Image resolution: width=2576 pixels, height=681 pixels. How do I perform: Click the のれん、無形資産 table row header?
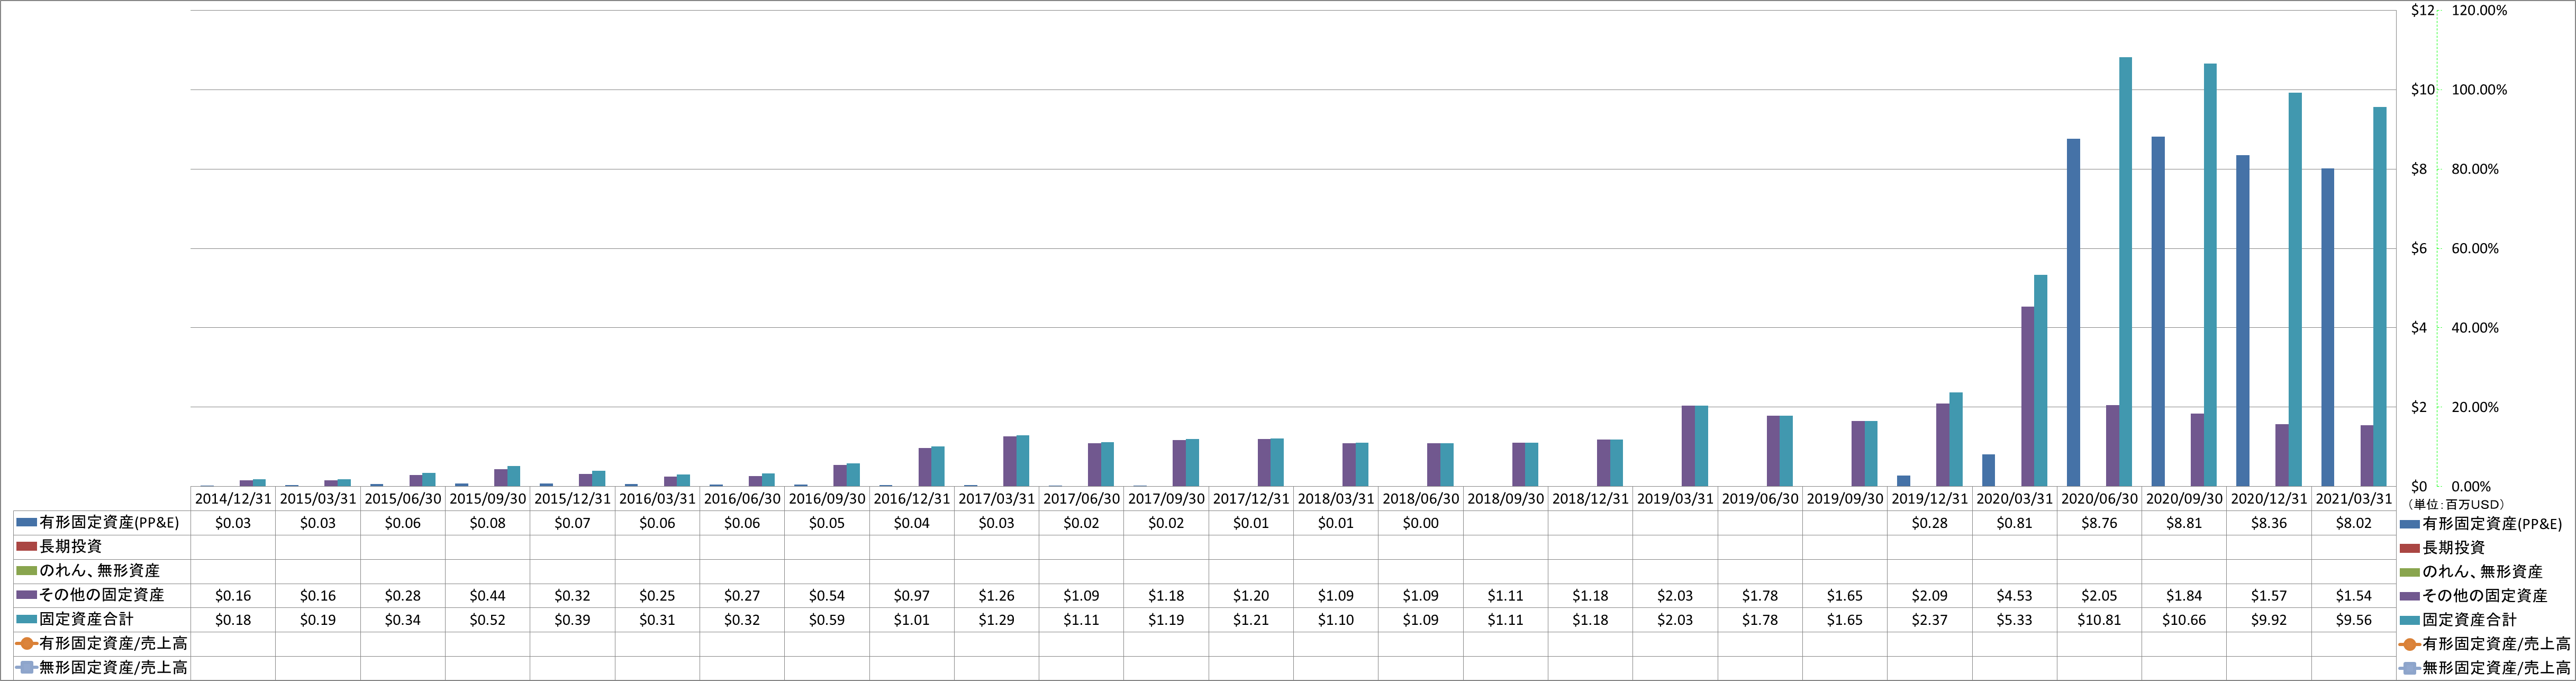102,571
